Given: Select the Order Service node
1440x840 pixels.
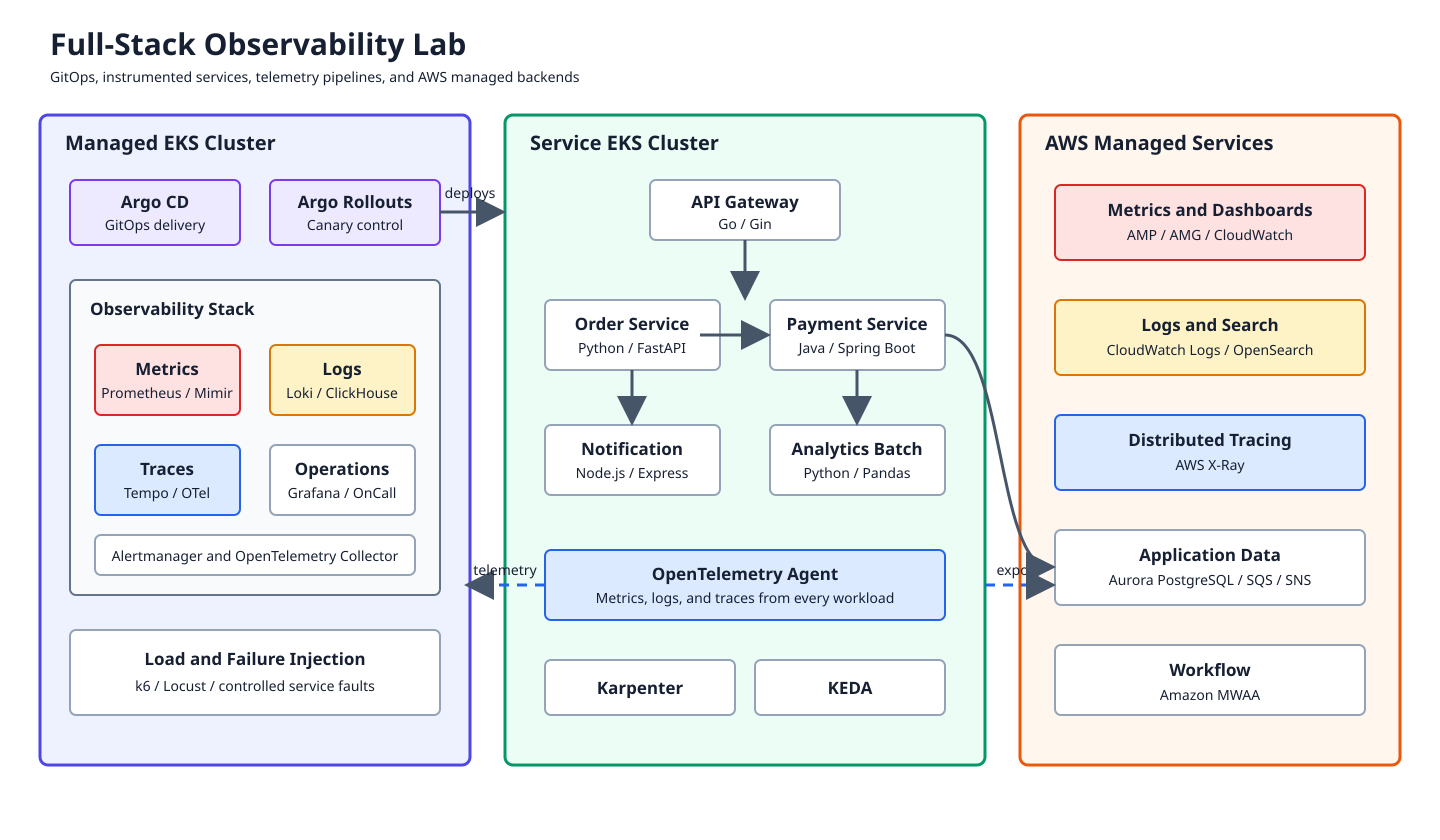Looking at the screenshot, I should 632,335.
